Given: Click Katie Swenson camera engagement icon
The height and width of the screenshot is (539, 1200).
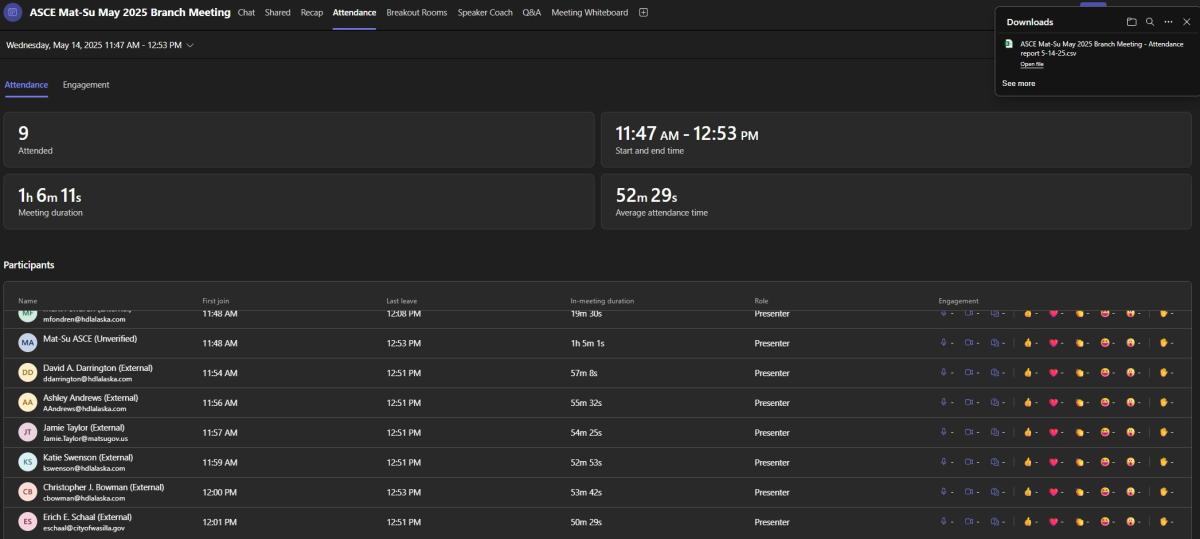Looking at the screenshot, I should click(969, 463).
